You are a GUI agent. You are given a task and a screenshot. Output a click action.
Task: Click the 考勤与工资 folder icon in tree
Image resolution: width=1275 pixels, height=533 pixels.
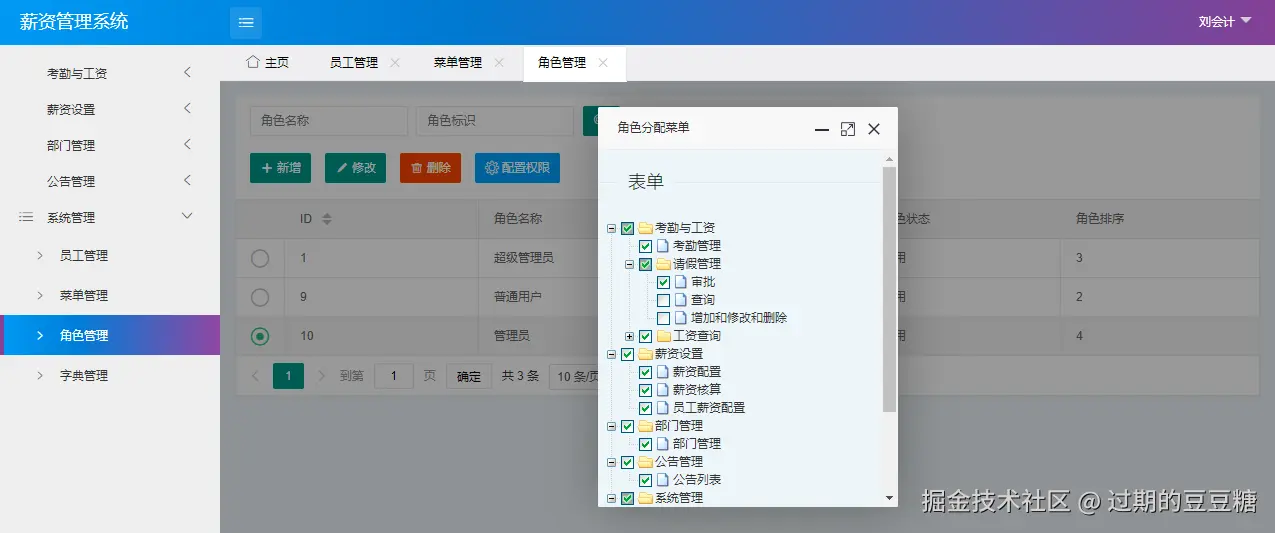[646, 228]
